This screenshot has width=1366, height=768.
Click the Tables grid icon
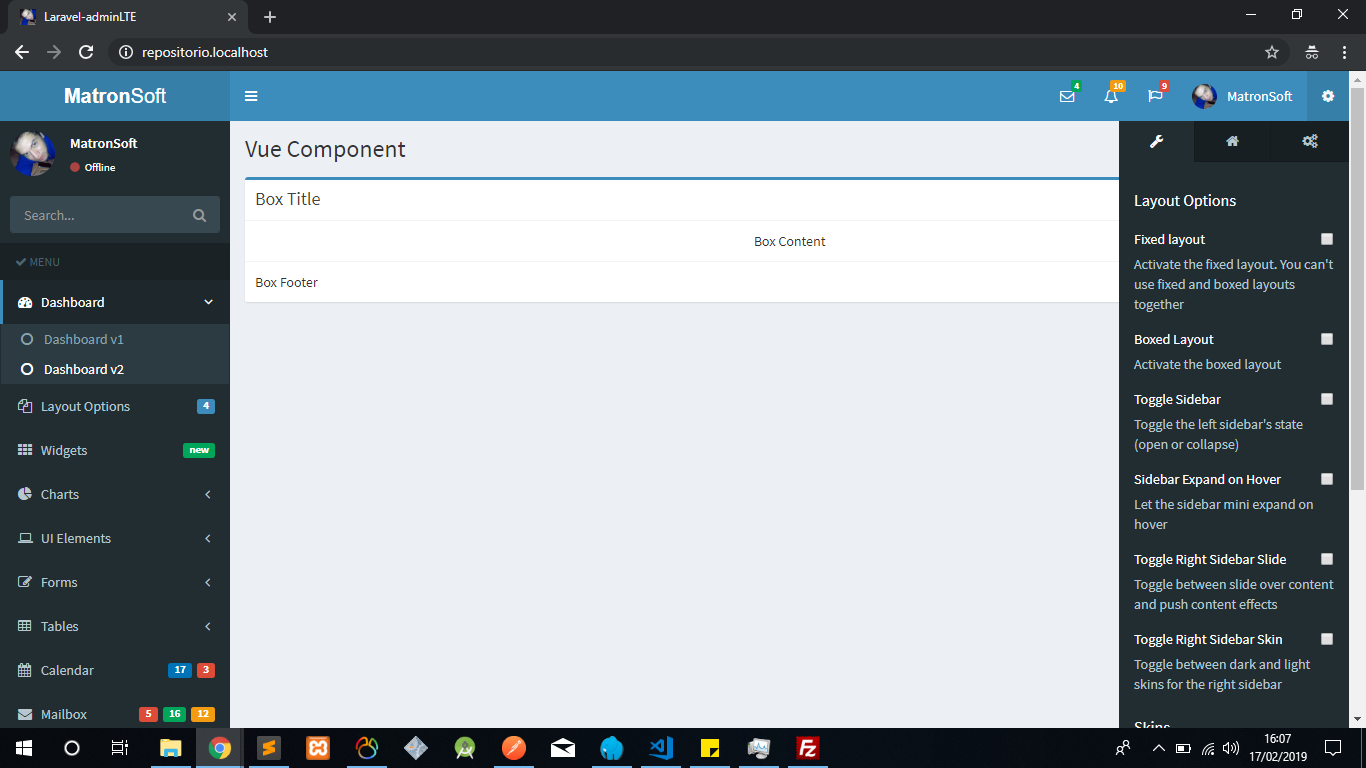click(x=25, y=626)
